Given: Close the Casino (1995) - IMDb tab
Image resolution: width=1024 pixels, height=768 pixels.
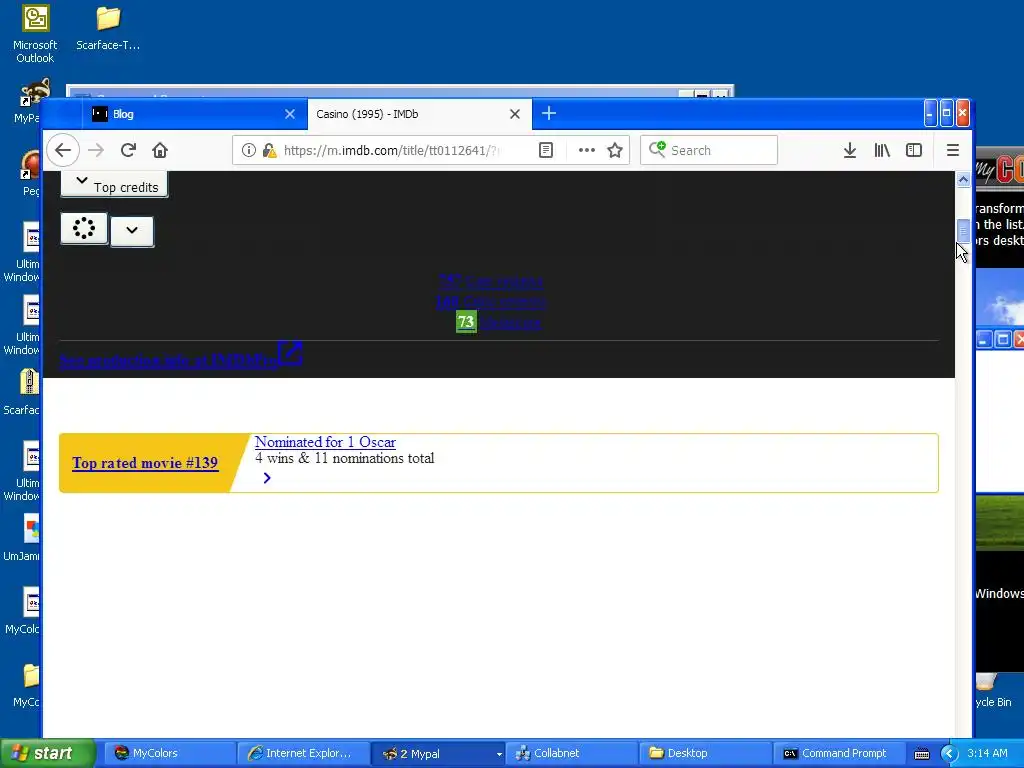Looking at the screenshot, I should pos(515,114).
